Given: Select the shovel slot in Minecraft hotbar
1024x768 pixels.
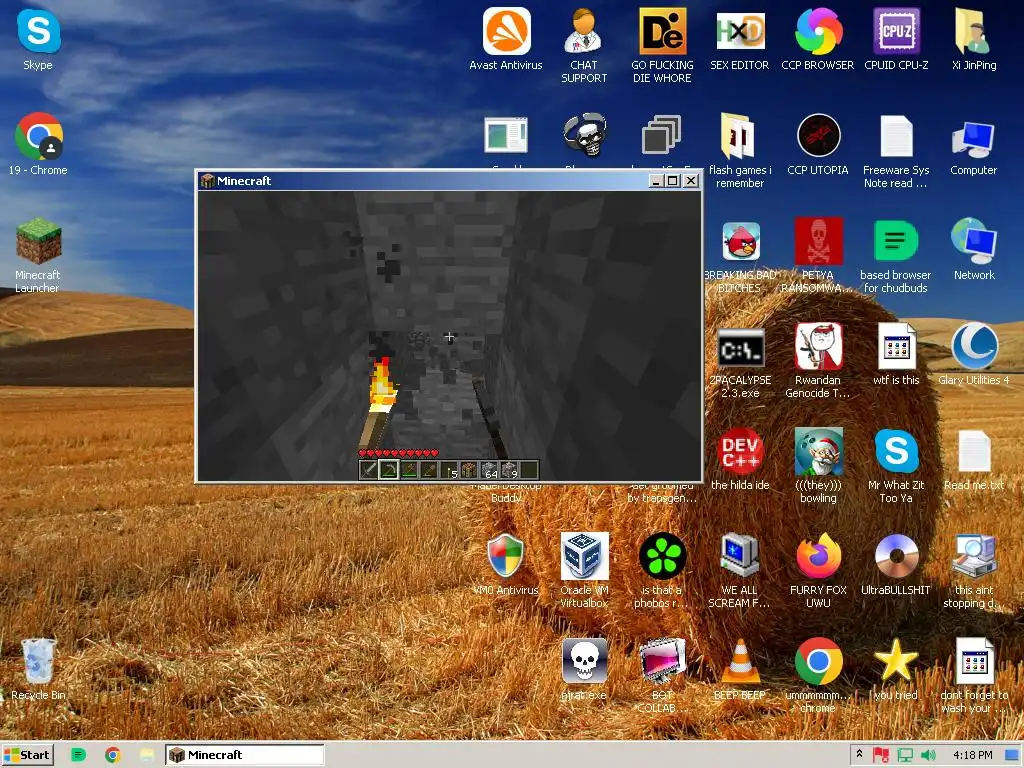Looking at the screenshot, I should (429, 469).
